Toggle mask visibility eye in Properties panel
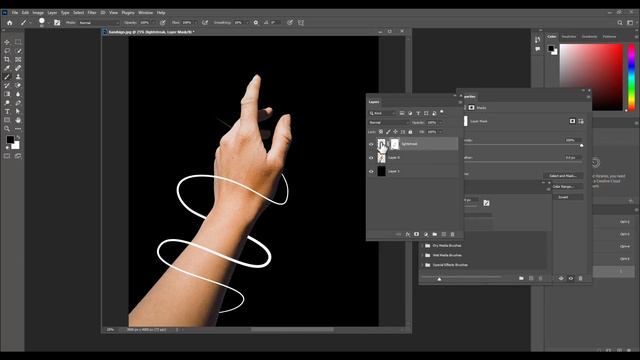 click(x=571, y=278)
